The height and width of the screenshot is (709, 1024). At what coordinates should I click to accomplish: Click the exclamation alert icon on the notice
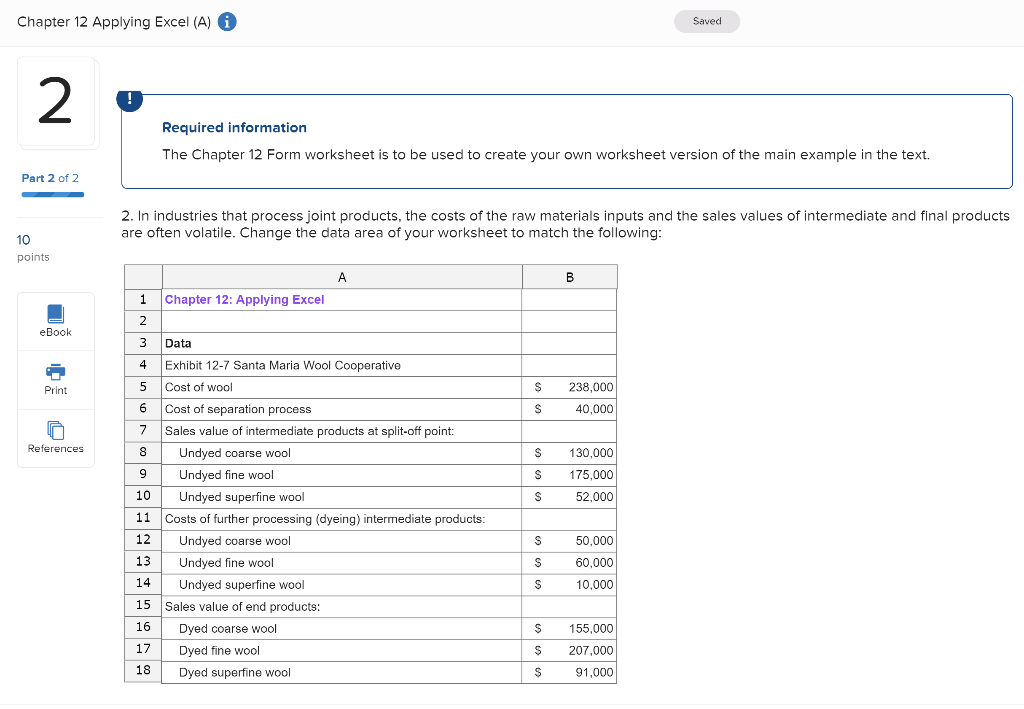click(x=129, y=100)
